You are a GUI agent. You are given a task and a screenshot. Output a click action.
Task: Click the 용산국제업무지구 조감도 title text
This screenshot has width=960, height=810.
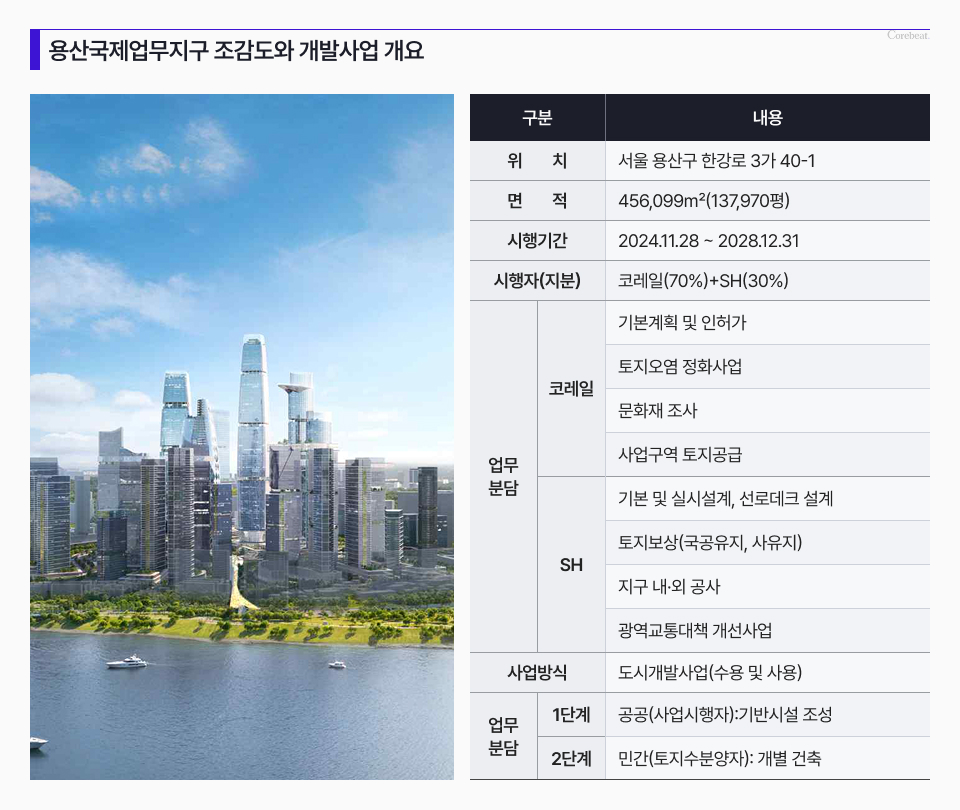click(x=237, y=51)
